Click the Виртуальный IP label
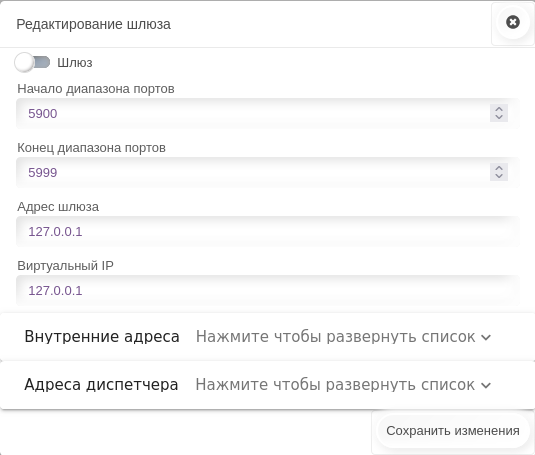 (65, 265)
